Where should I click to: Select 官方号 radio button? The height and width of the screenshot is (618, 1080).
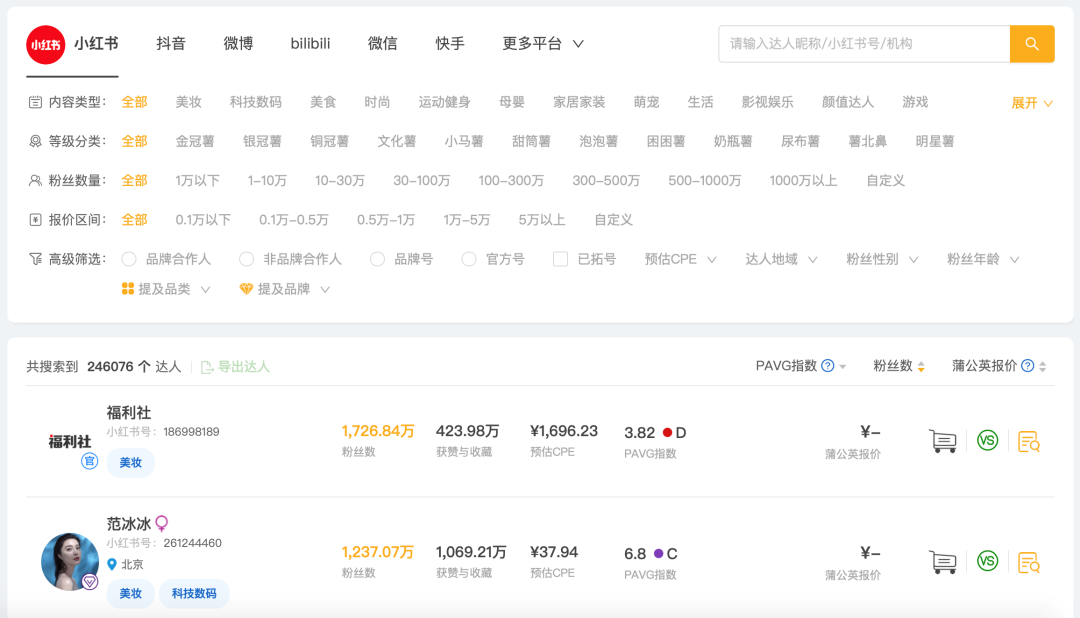point(469,259)
